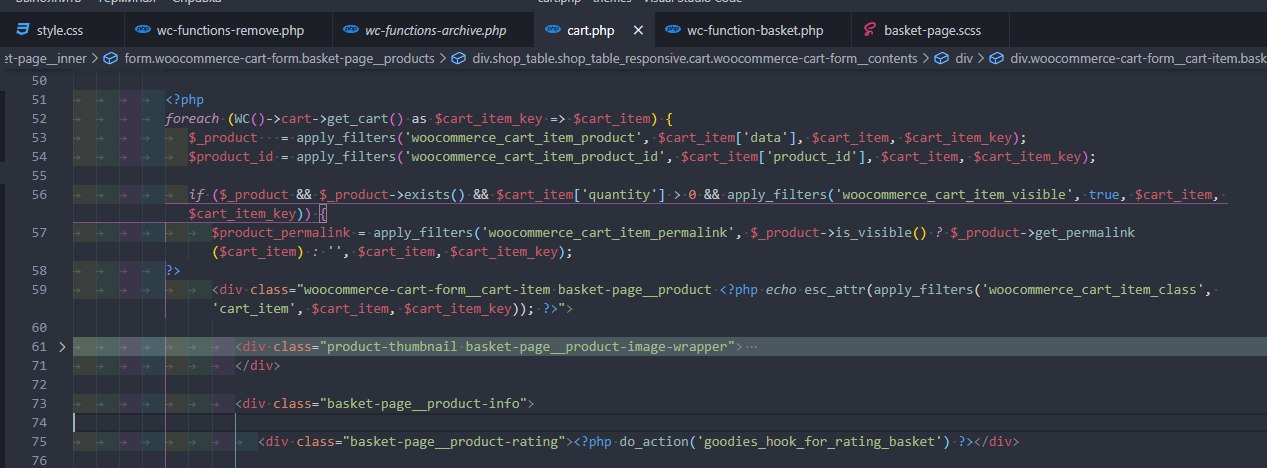Click 'woocommerce_cart_item_class' string on line 59
The width and height of the screenshot is (1267, 468).
click(x=1094, y=290)
